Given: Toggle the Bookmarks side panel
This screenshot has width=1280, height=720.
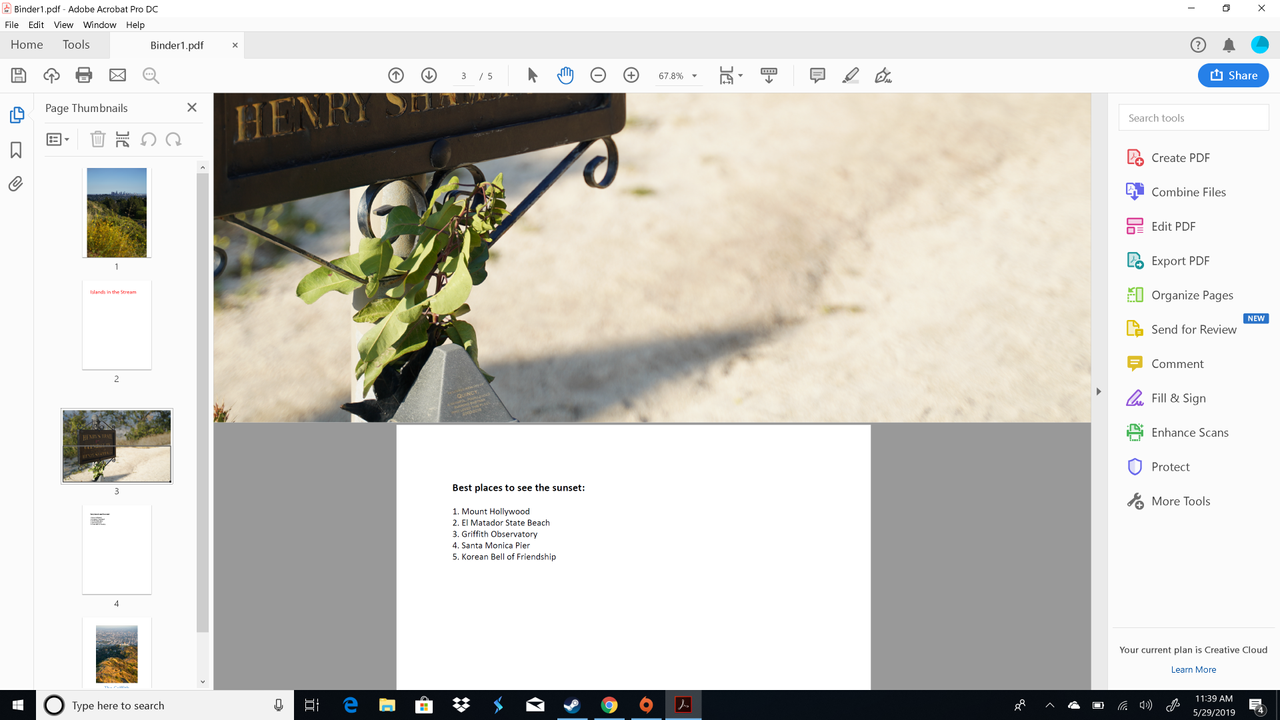Looking at the screenshot, I should 16,150.
